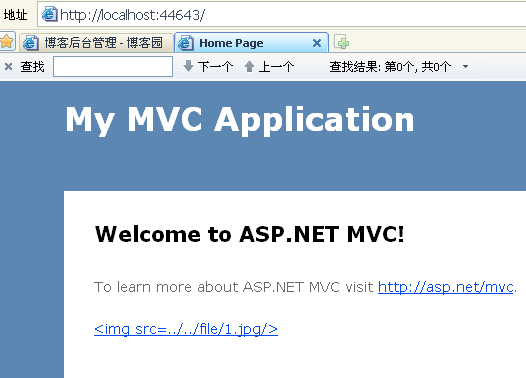Screen dimensions: 526x378
Task: Open a new tab with plus icon
Action: 341,43
